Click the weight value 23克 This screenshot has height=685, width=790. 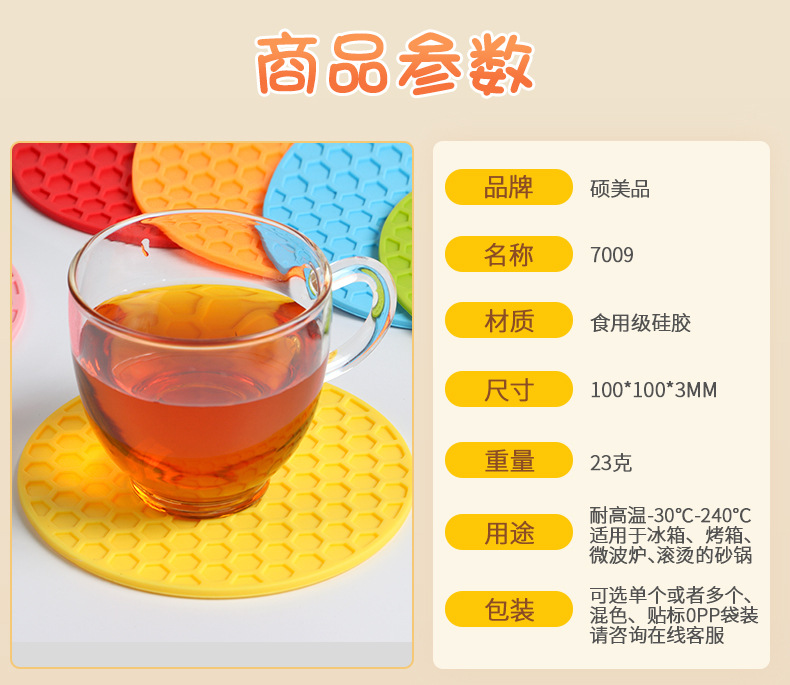point(611,463)
